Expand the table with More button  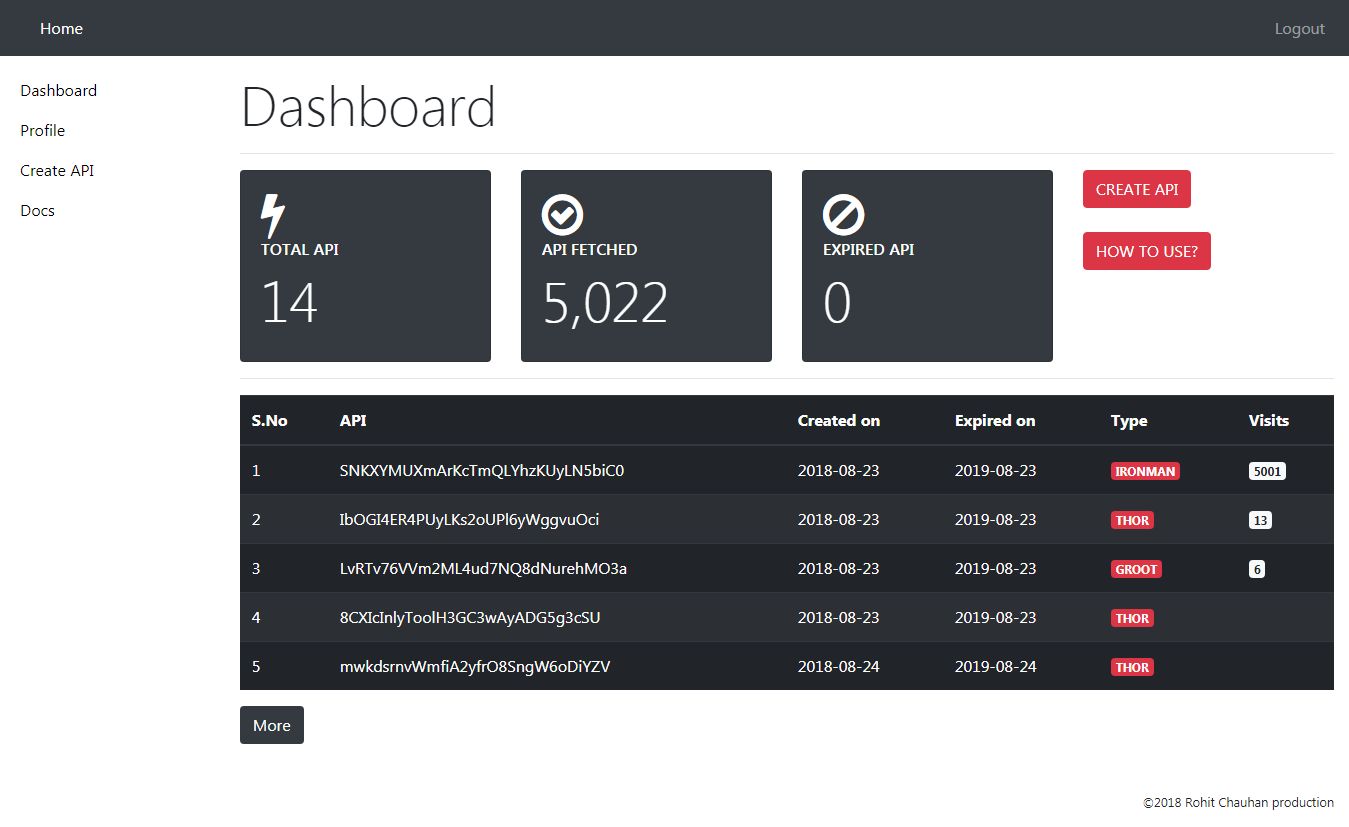pyautogui.click(x=271, y=726)
